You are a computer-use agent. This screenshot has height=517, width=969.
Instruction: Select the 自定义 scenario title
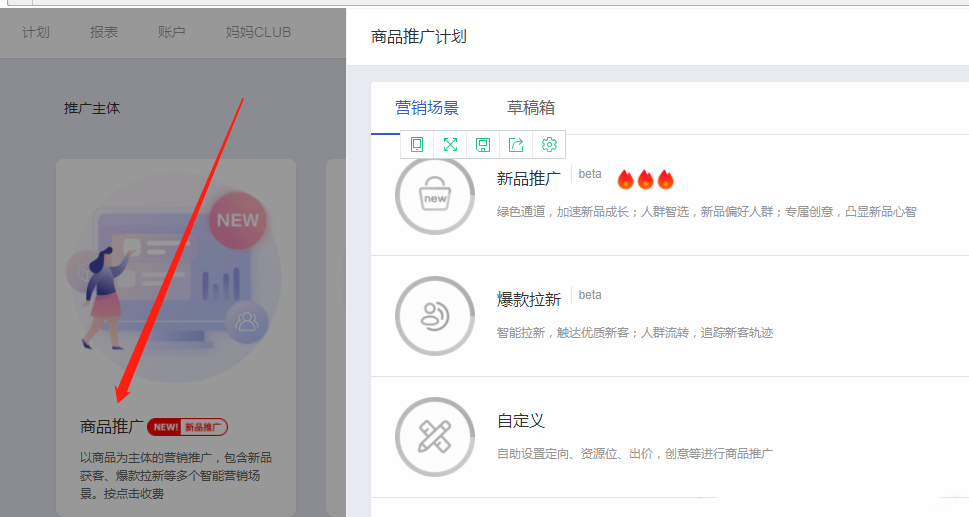coord(521,421)
